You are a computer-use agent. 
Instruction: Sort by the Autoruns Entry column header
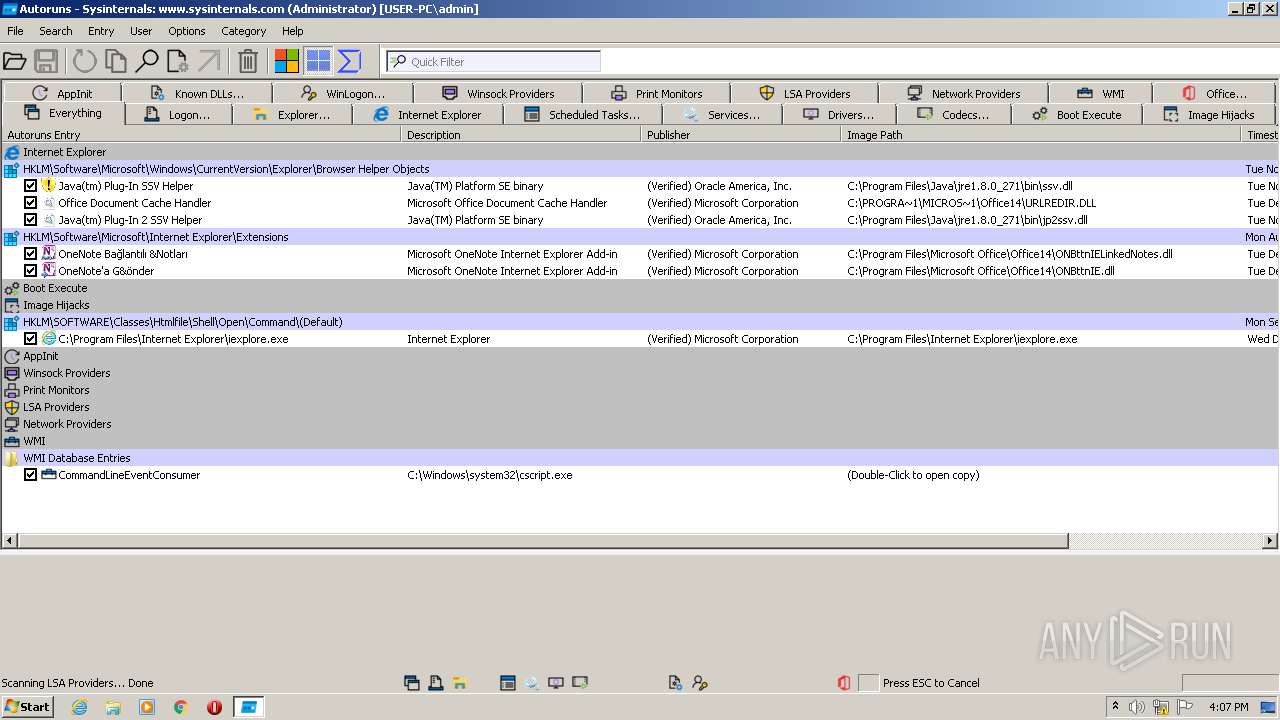201,135
